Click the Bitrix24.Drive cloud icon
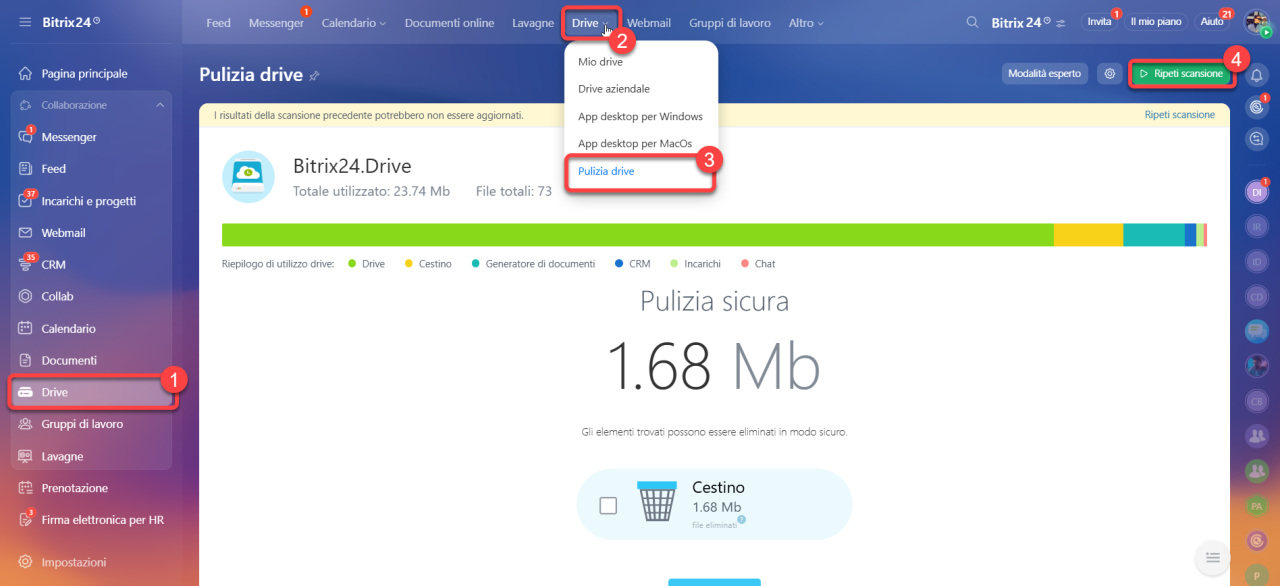Viewport: 1280px width, 586px height. pos(247,176)
